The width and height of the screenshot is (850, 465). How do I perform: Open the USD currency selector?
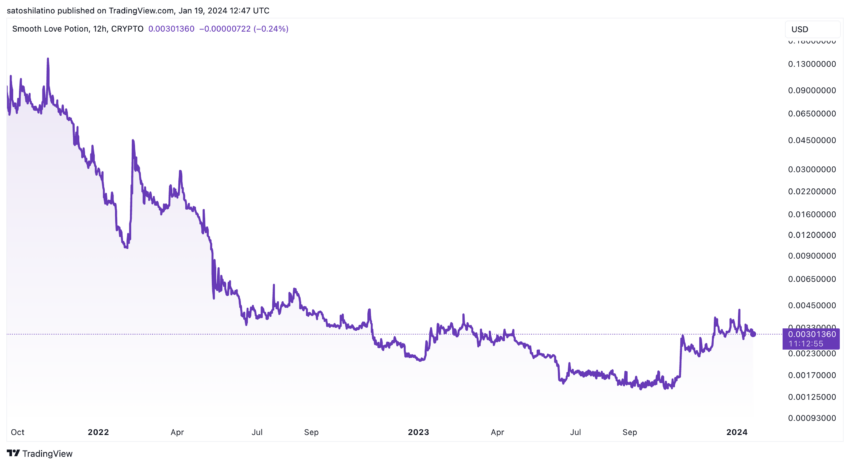812,29
